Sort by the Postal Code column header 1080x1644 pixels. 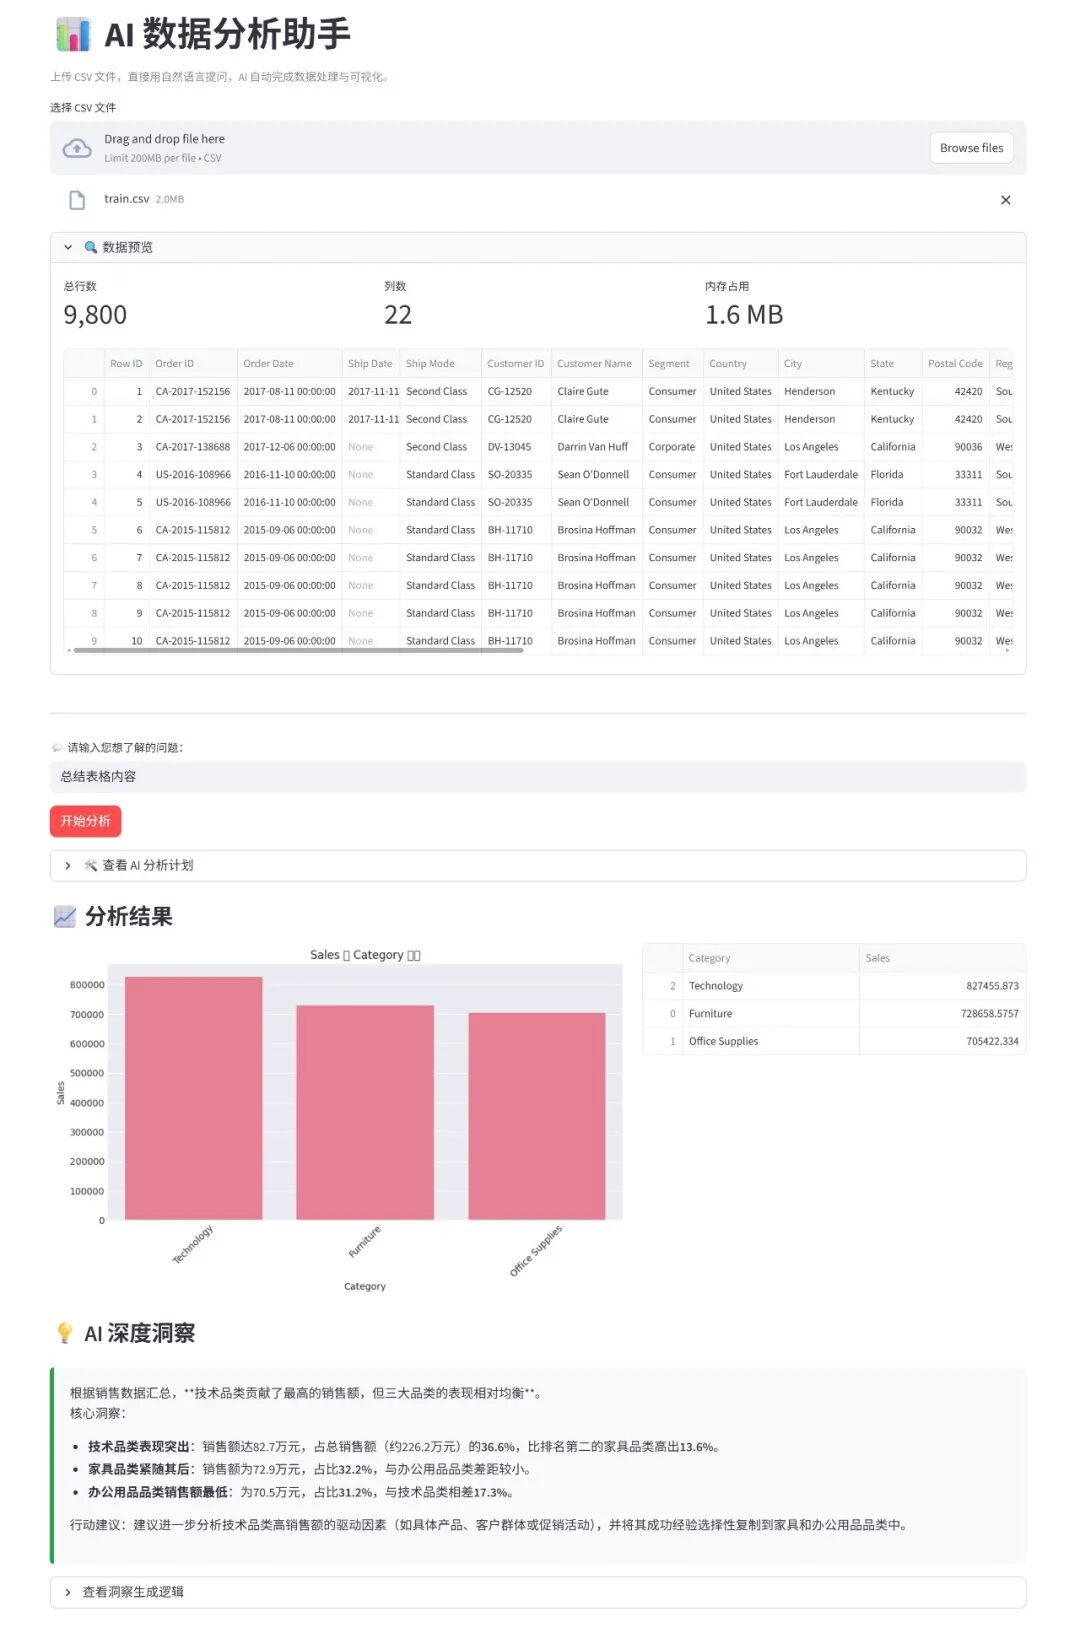click(x=955, y=364)
